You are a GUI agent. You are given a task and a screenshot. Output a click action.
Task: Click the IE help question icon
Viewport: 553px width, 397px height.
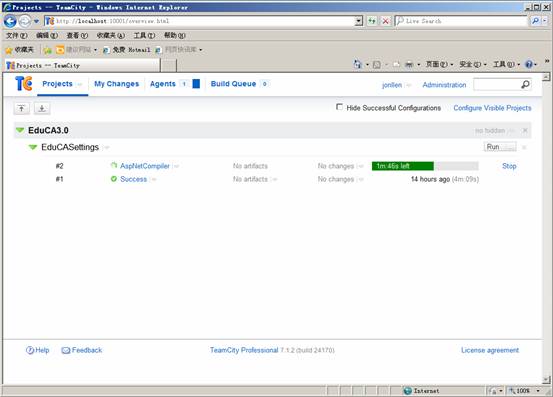tap(529, 64)
